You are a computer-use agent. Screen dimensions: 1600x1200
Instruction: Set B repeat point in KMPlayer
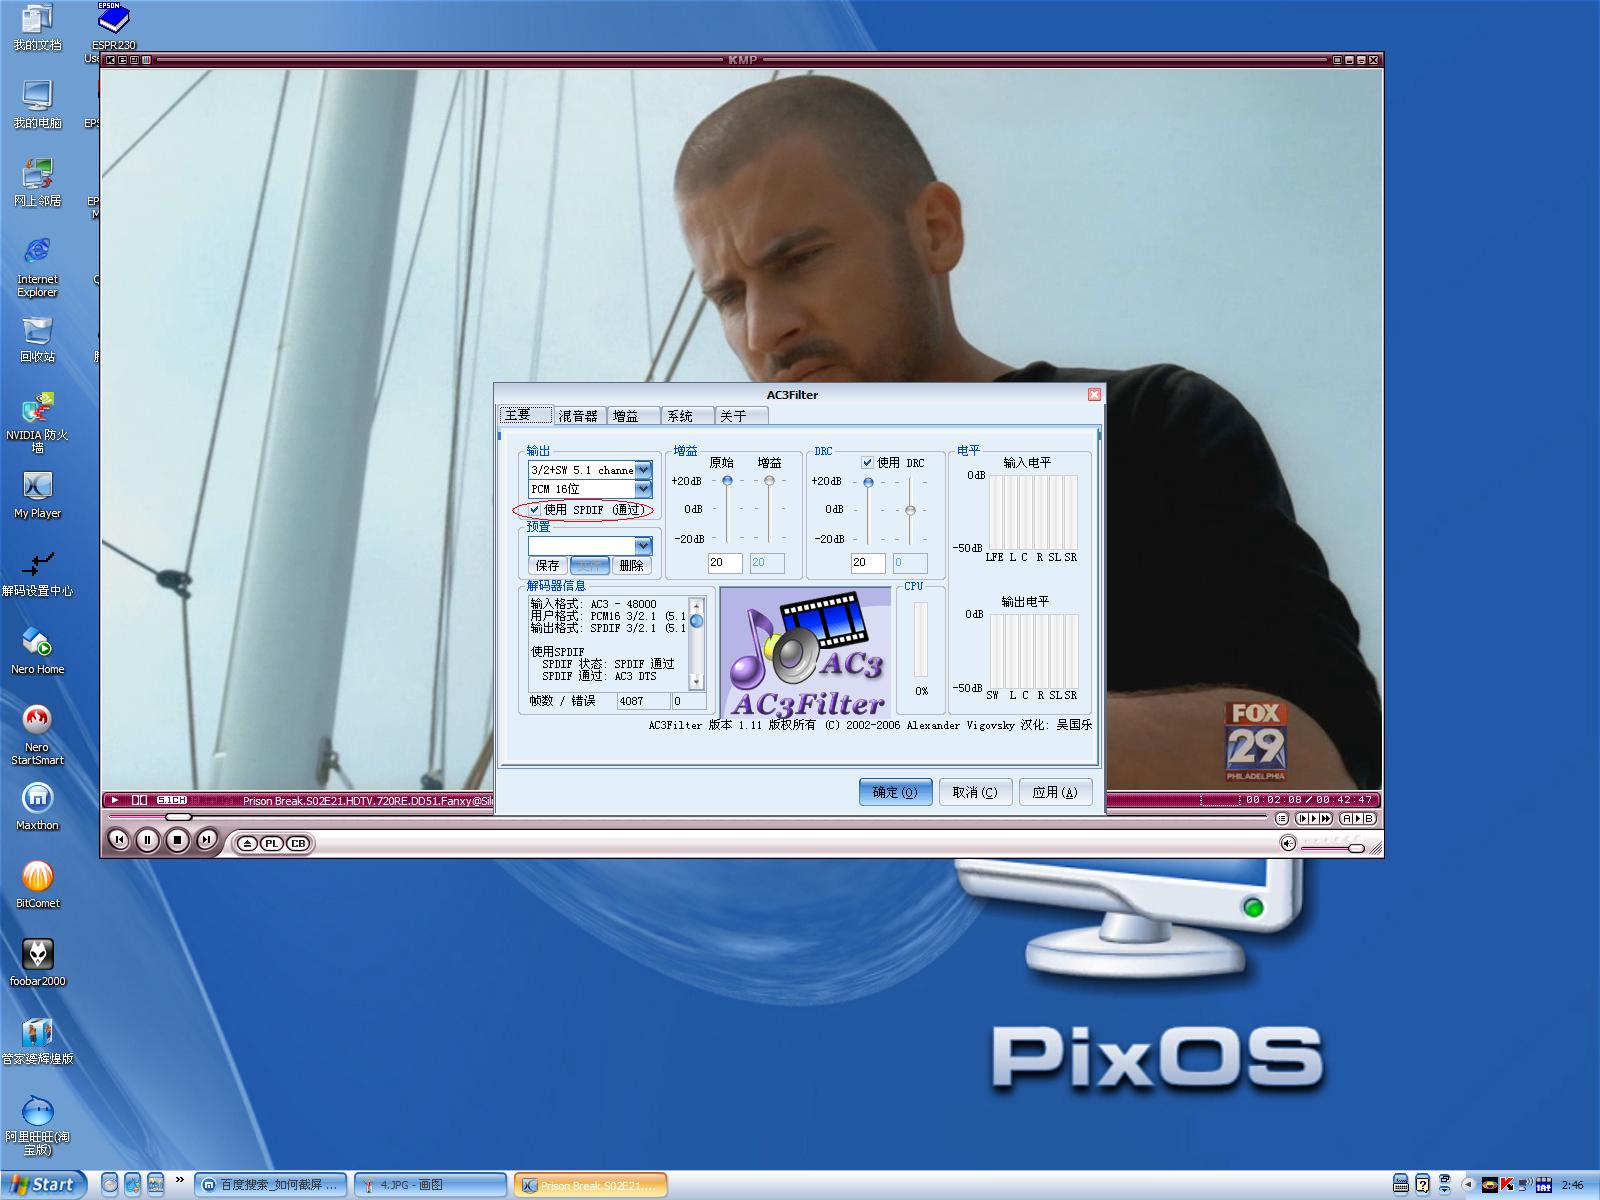click(1368, 818)
